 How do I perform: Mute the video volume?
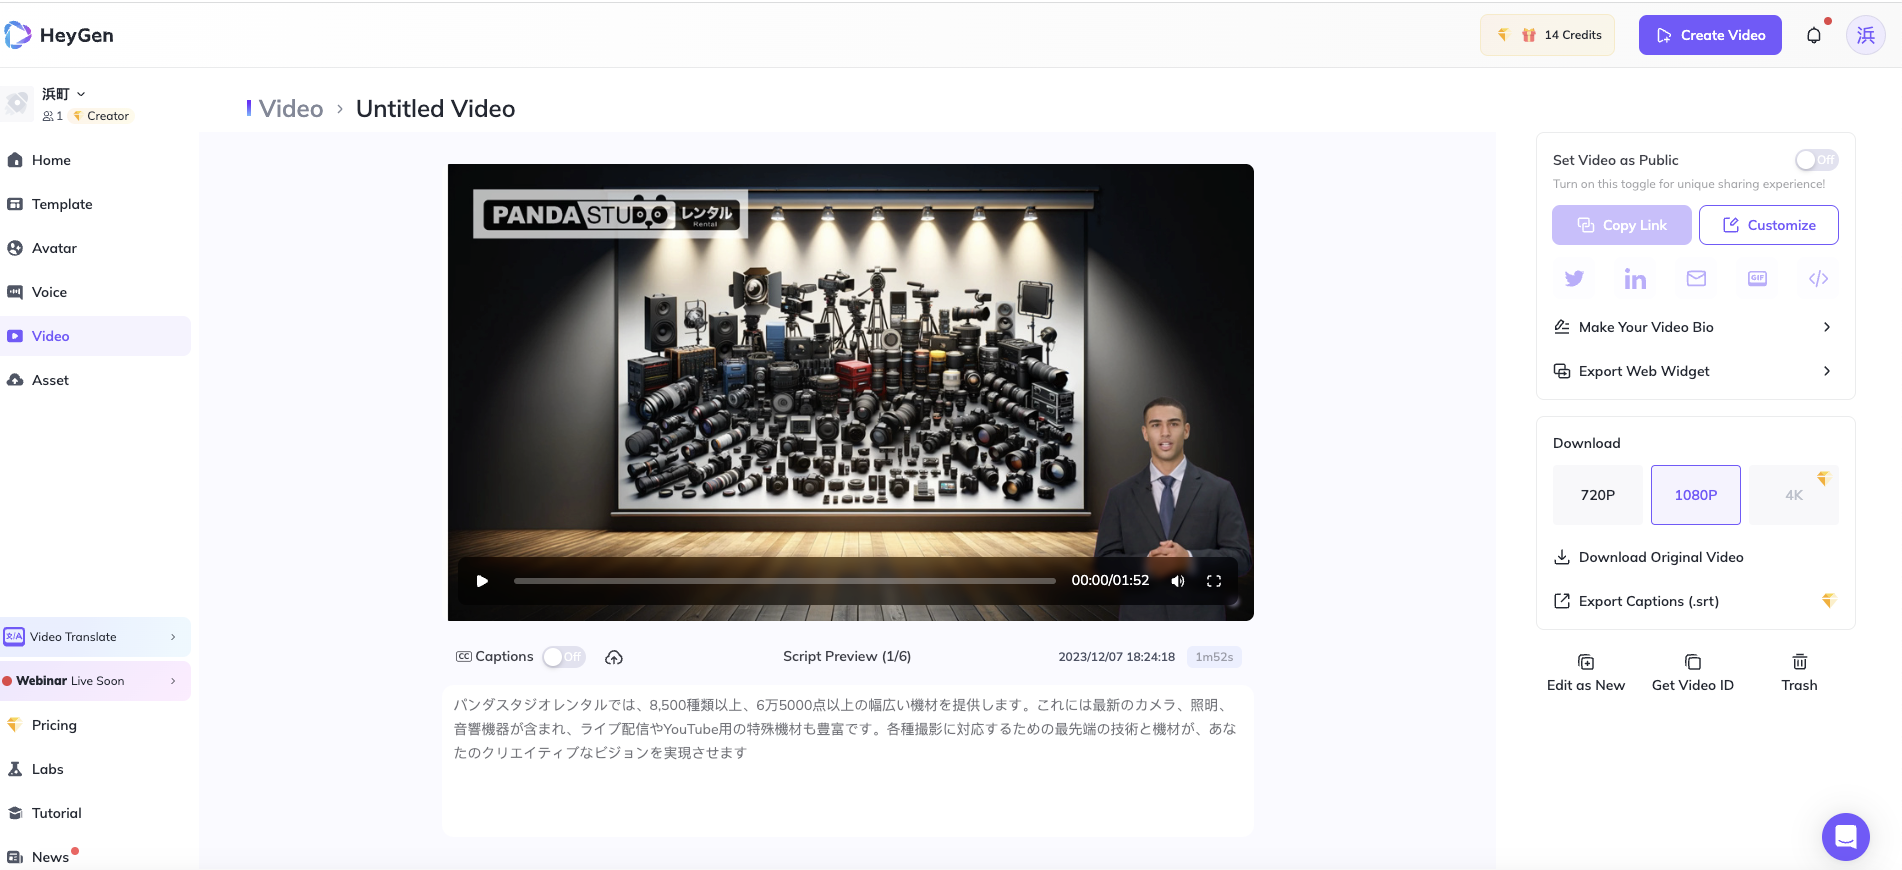pos(1178,581)
